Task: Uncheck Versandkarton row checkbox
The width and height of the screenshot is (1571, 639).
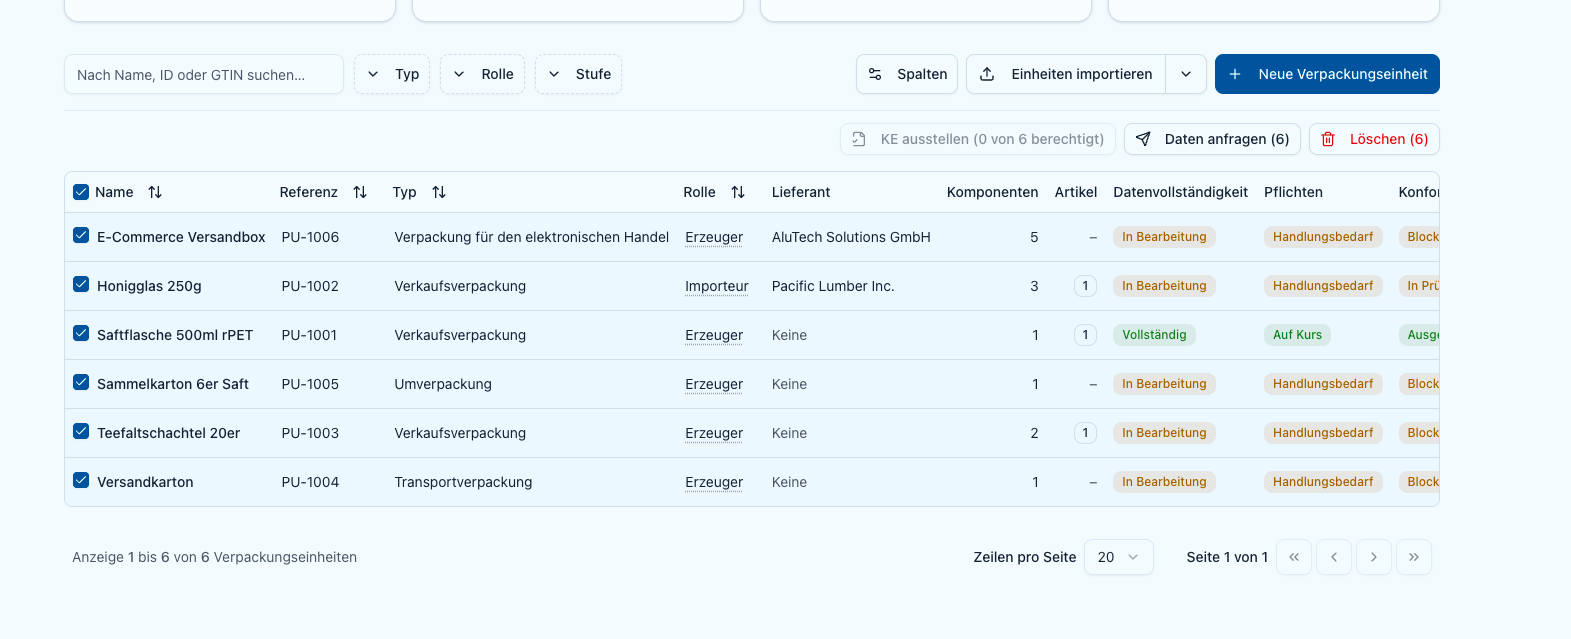Action: (x=81, y=481)
